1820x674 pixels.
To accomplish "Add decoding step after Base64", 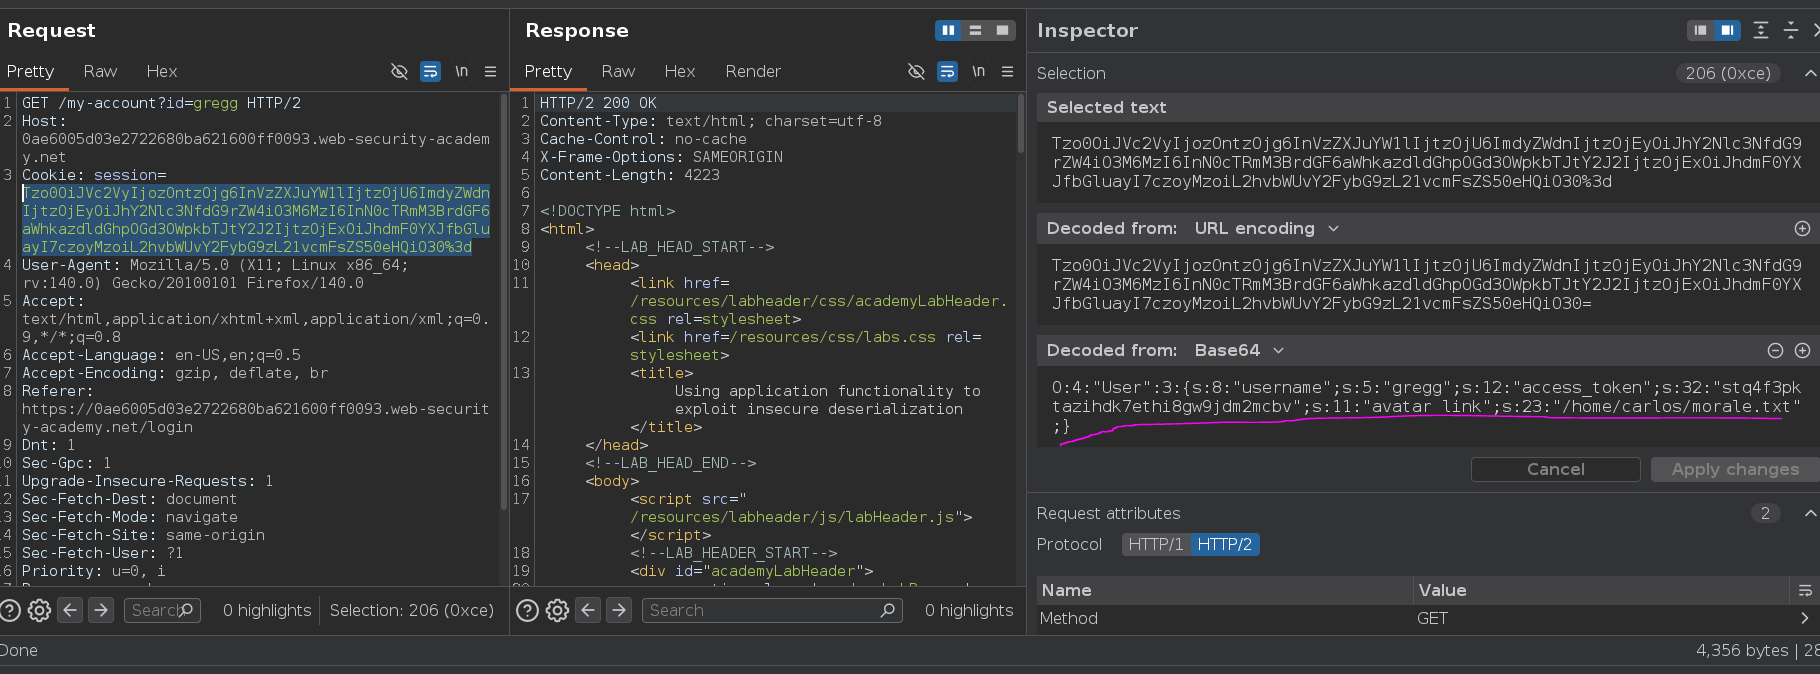I will [1802, 350].
